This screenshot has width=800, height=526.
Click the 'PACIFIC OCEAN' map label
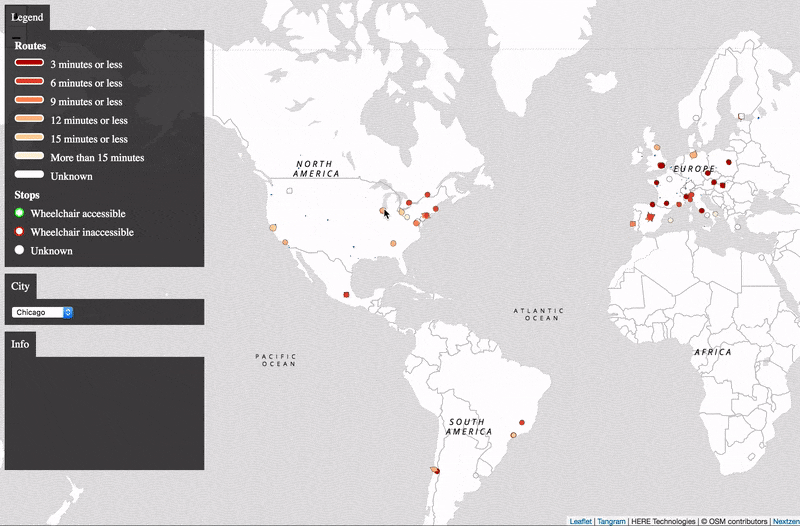276,360
